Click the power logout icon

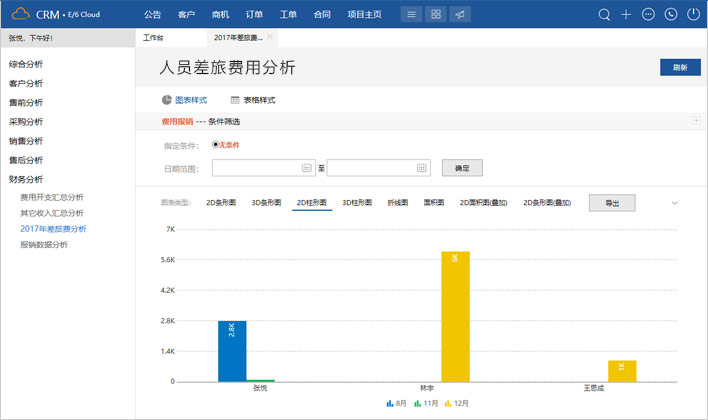click(693, 15)
